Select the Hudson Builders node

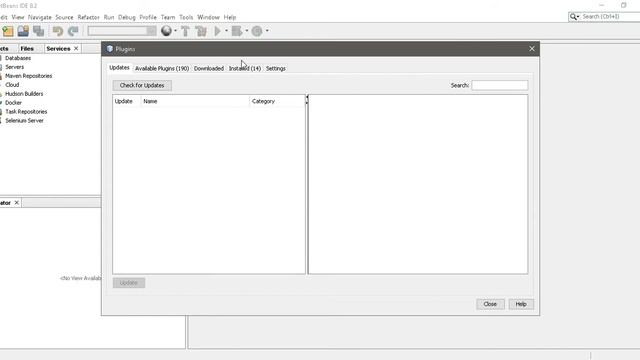click(x=24, y=94)
